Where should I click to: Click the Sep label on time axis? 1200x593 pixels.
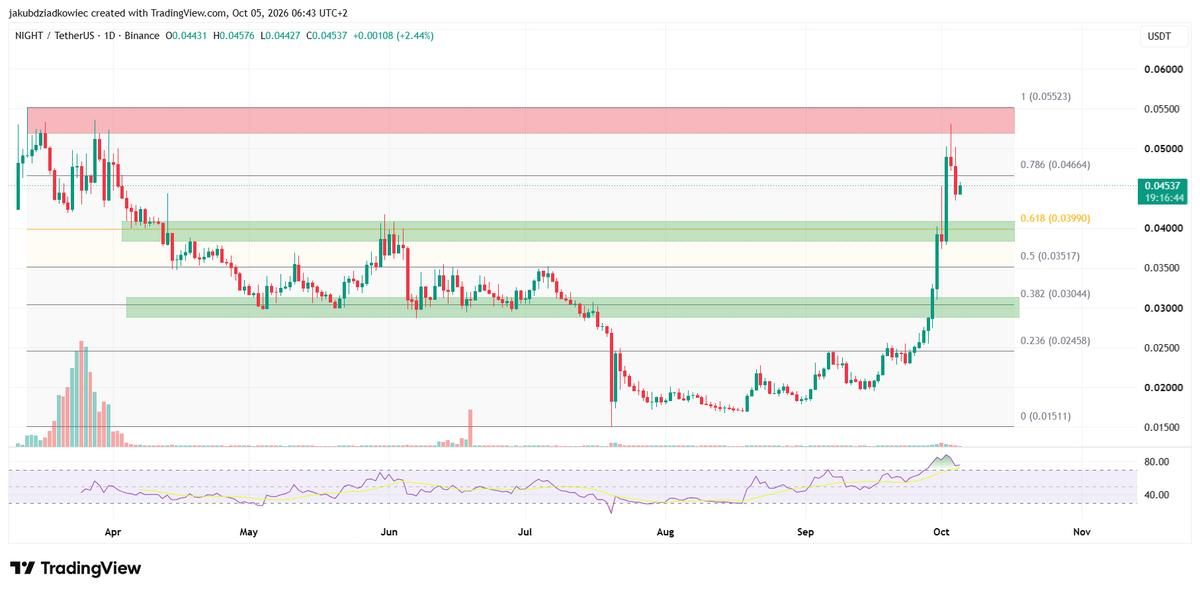click(804, 533)
